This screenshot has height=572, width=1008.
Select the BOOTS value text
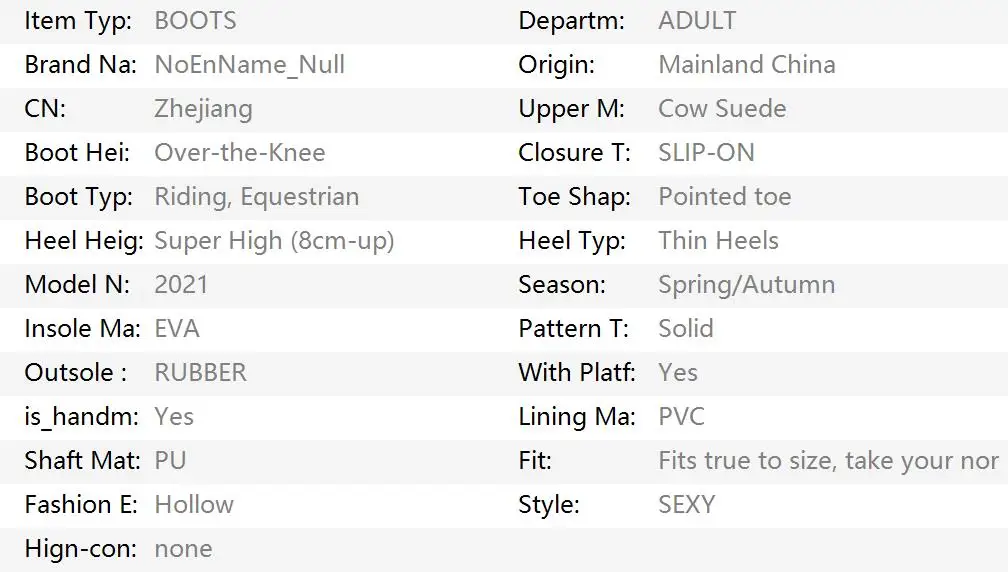195,20
